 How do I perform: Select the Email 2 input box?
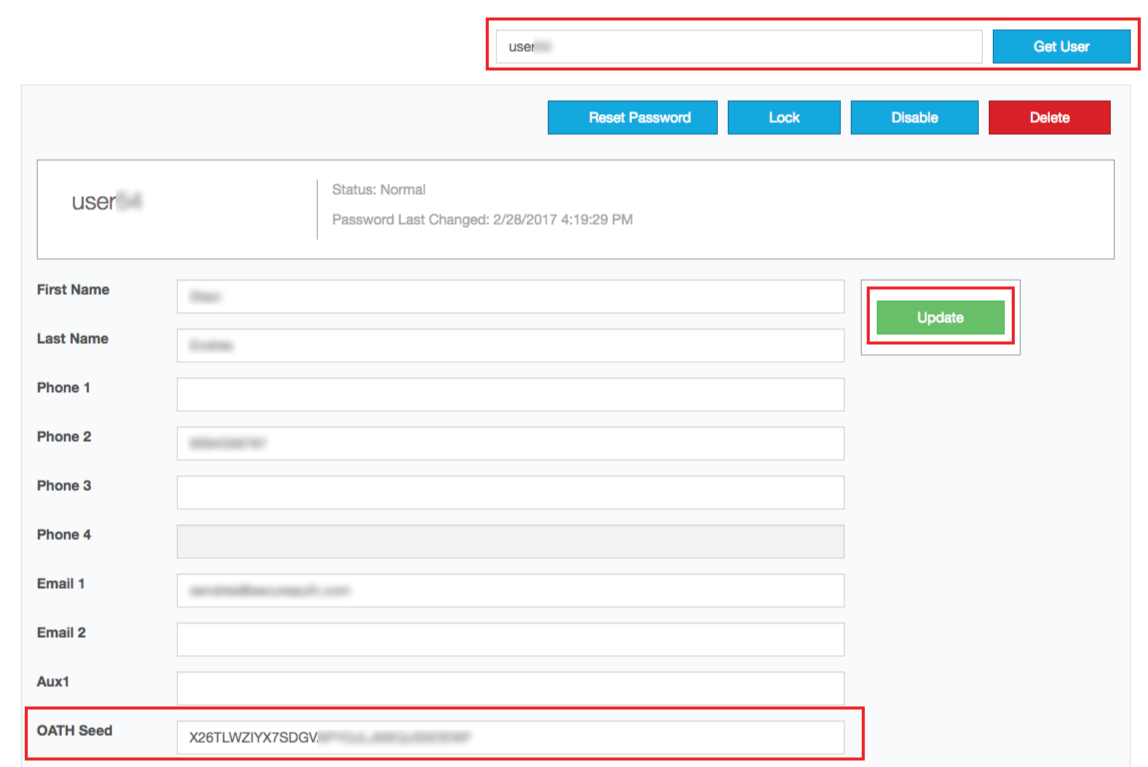510,639
